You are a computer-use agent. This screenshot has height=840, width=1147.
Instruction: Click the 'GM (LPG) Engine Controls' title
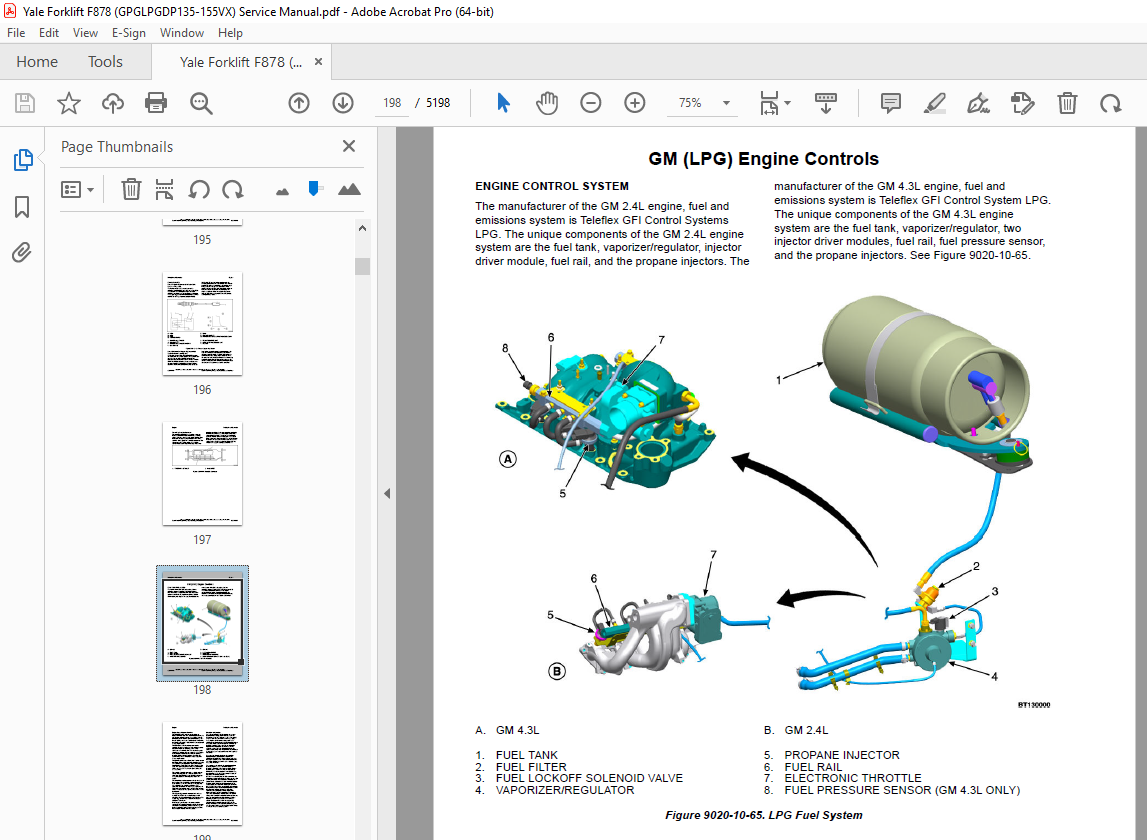(x=763, y=159)
